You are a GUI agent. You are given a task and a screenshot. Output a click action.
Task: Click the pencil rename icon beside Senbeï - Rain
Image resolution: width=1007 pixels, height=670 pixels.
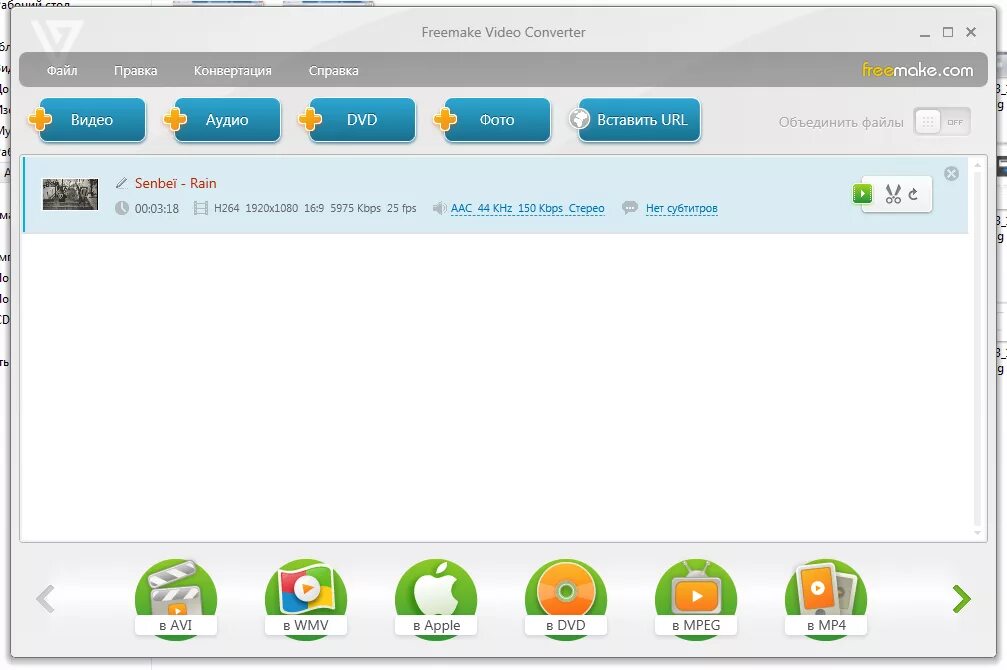(121, 183)
